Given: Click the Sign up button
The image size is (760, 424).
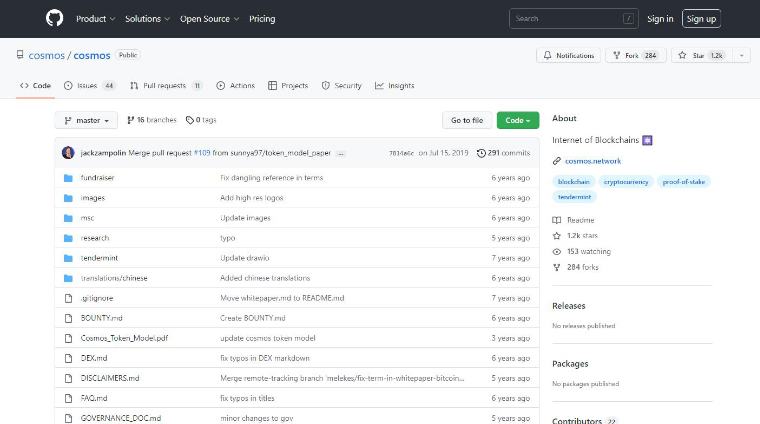Looking at the screenshot, I should coord(701,19).
